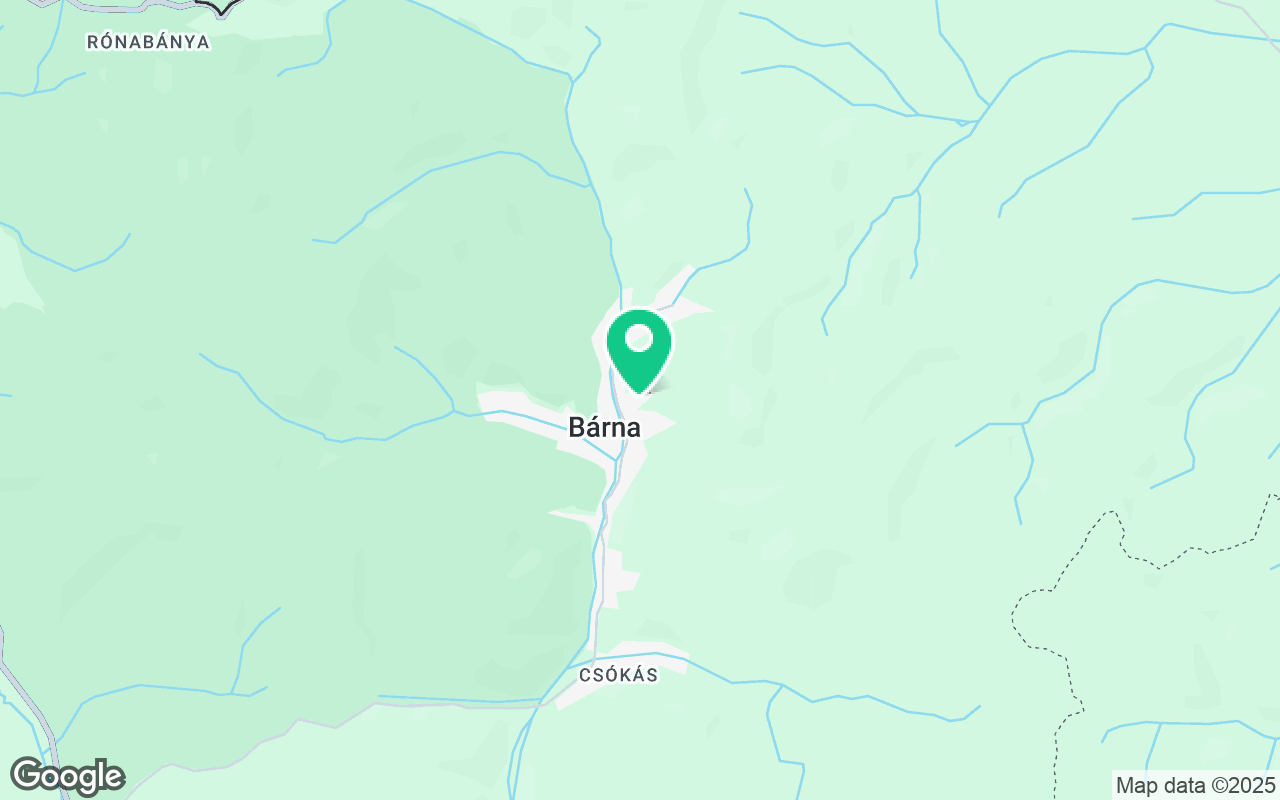Click the blue stream running through Csókás
The width and height of the screenshot is (1280, 800).
coord(640,657)
